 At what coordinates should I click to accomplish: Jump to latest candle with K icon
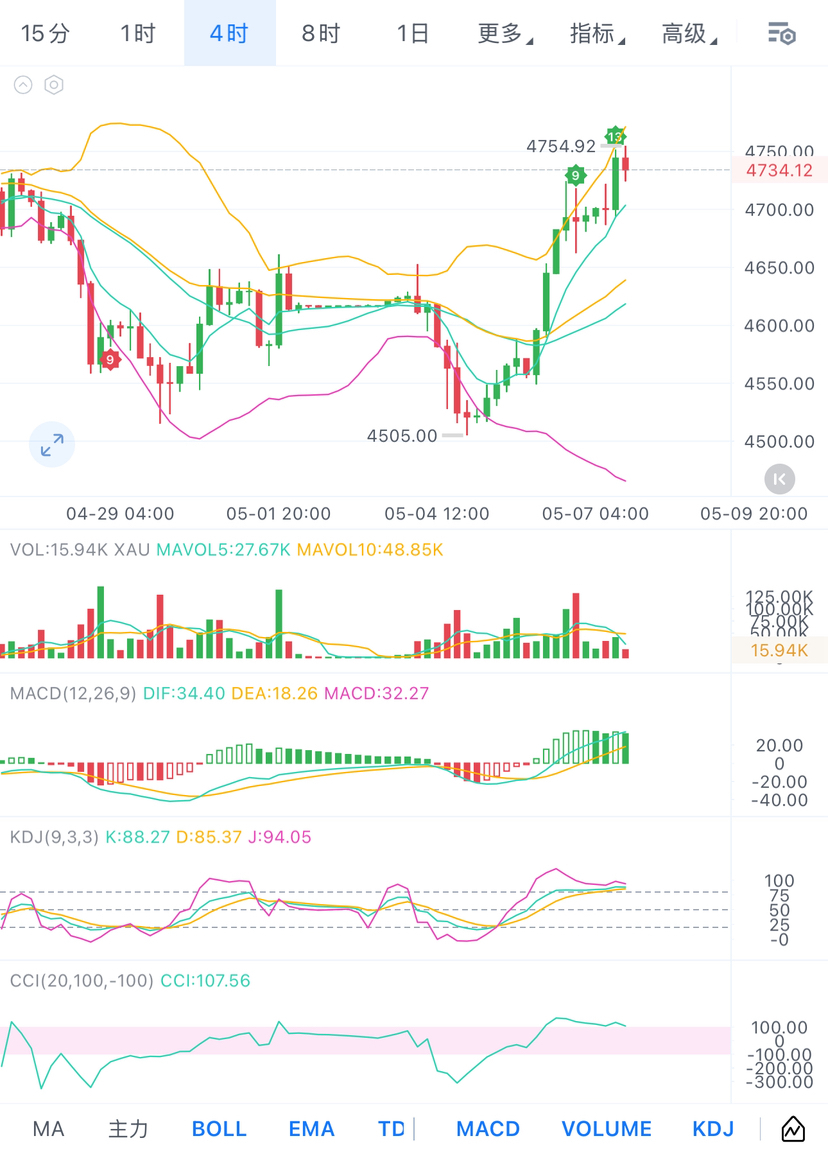tap(779, 479)
